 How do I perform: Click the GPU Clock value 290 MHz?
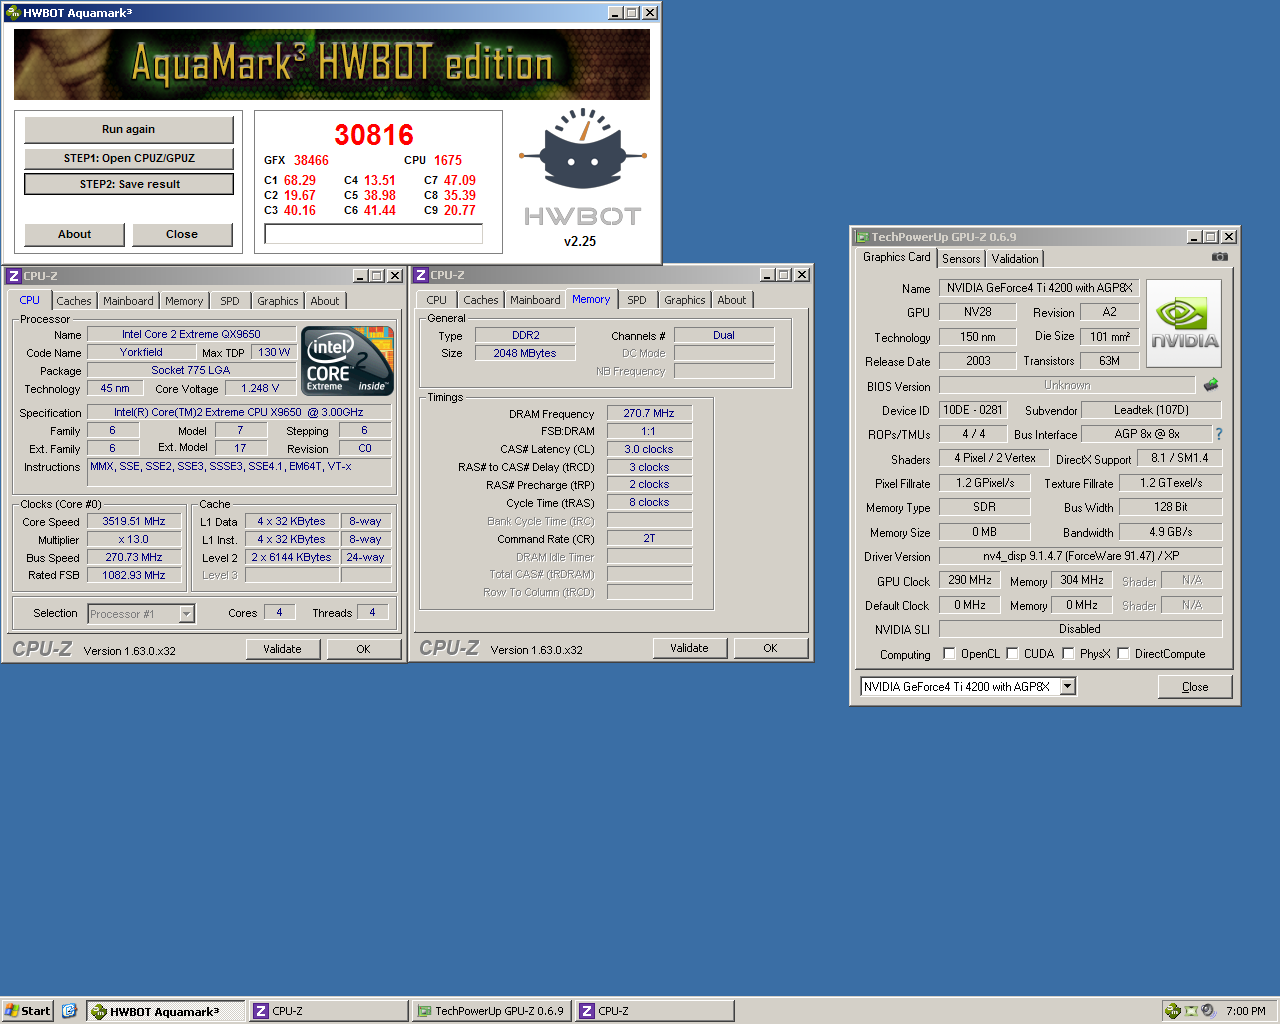tap(970, 580)
